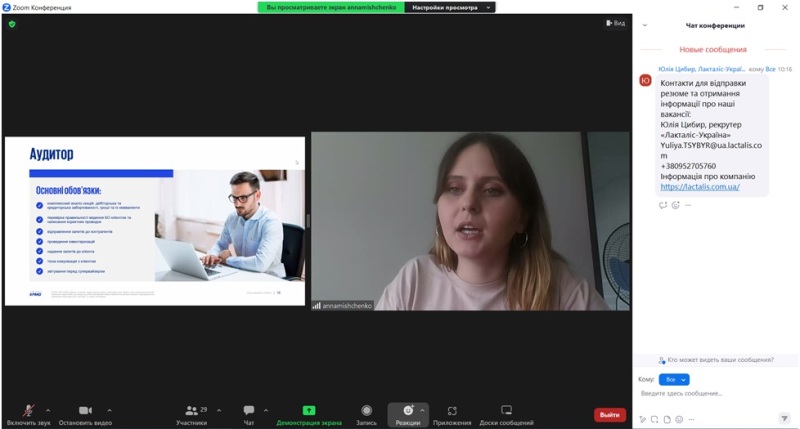
Task: Add emoji reaction to the chat message
Action: click(676, 205)
